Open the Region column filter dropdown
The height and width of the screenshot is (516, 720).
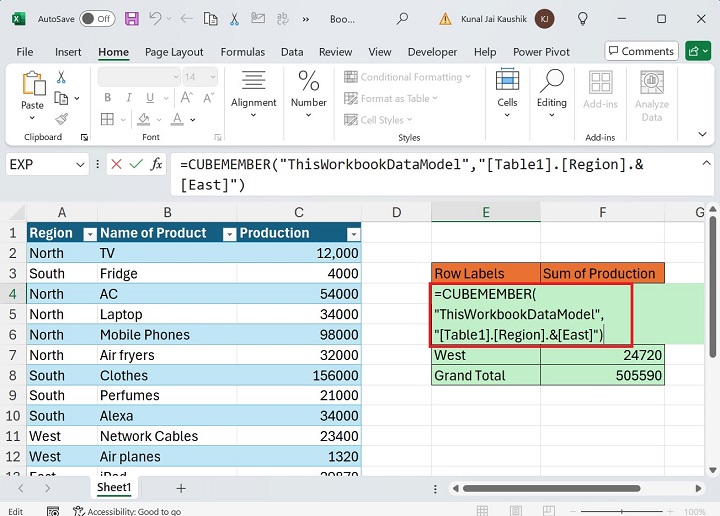click(89, 233)
